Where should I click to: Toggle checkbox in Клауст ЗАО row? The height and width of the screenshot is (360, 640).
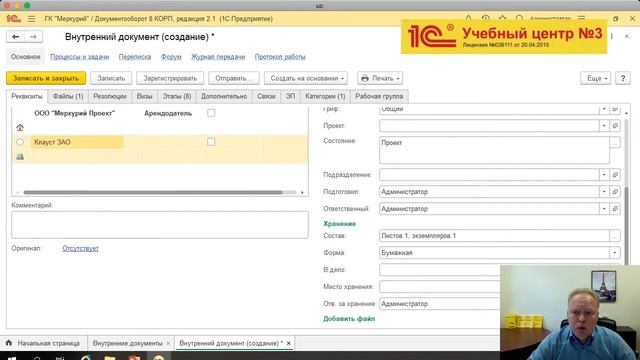[x=211, y=142]
